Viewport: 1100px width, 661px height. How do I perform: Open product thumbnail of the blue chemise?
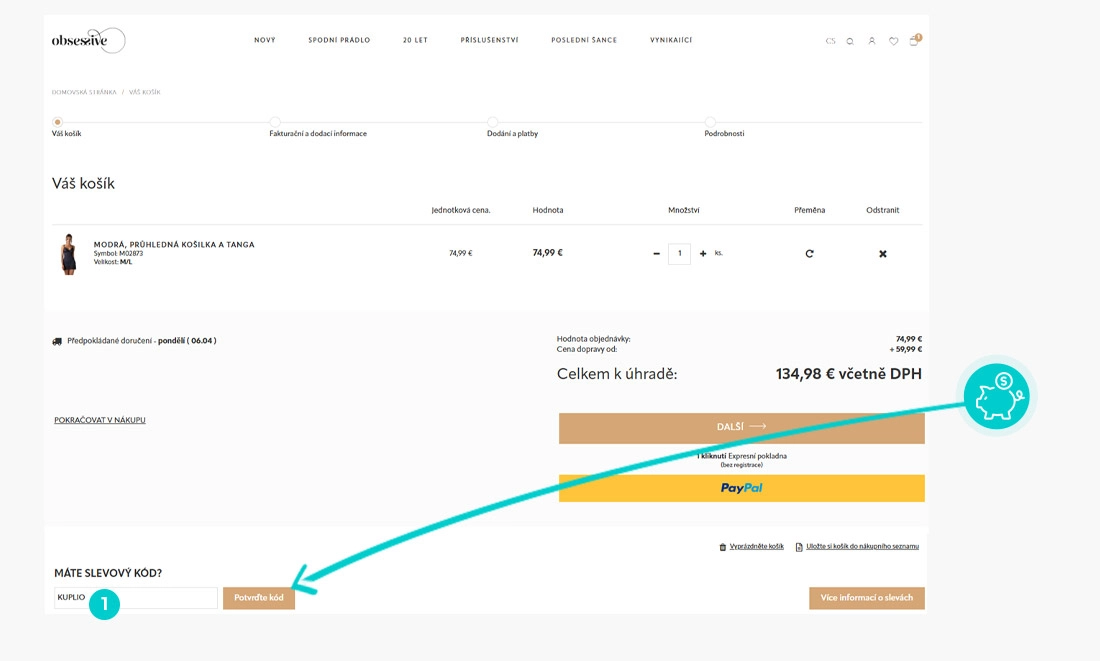(x=68, y=254)
